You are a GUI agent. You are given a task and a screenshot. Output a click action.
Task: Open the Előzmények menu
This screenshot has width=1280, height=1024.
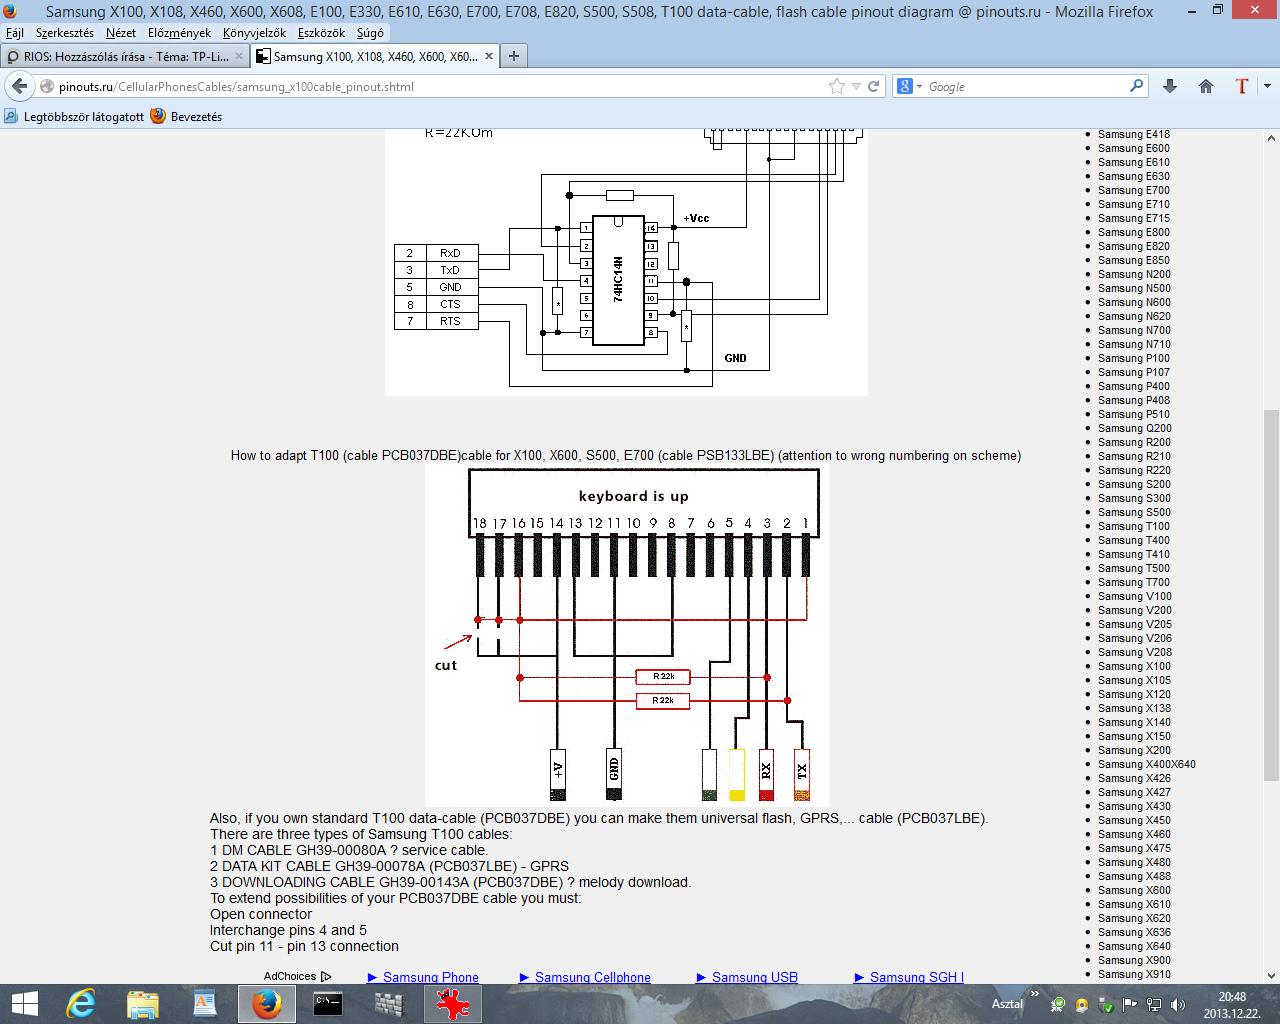[x=179, y=33]
